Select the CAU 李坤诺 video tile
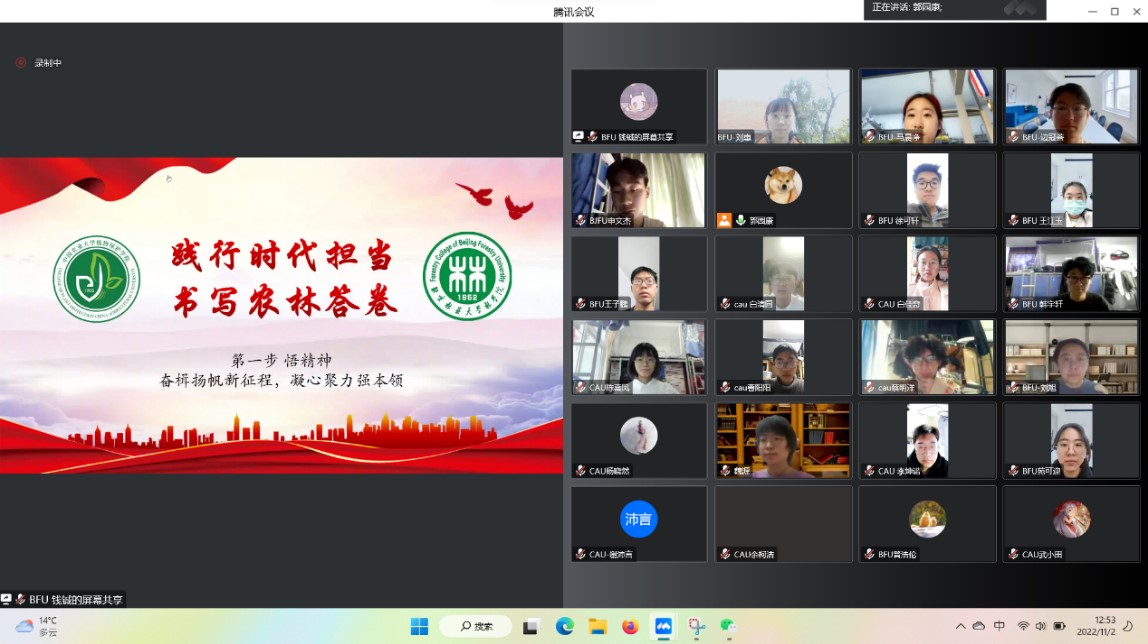Image resolution: width=1148 pixels, height=644 pixels. coord(927,441)
